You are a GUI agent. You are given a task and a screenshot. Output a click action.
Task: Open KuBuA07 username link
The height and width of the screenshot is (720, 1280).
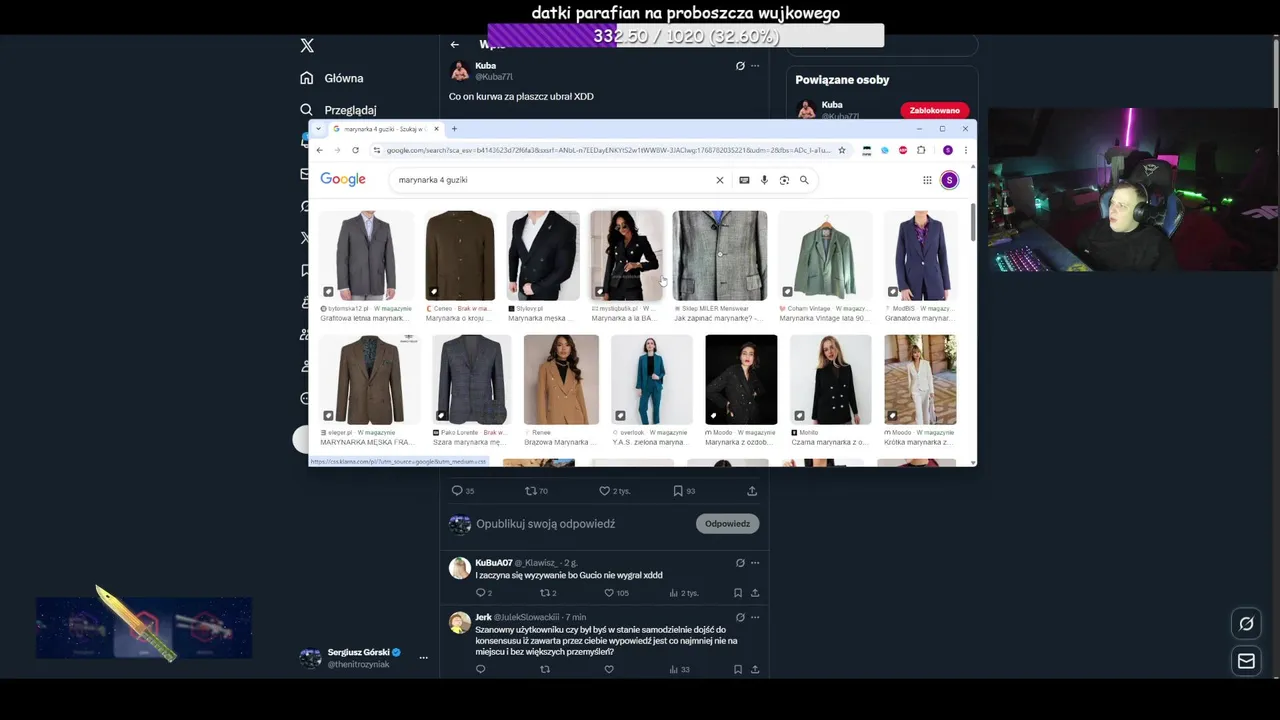tap(494, 563)
